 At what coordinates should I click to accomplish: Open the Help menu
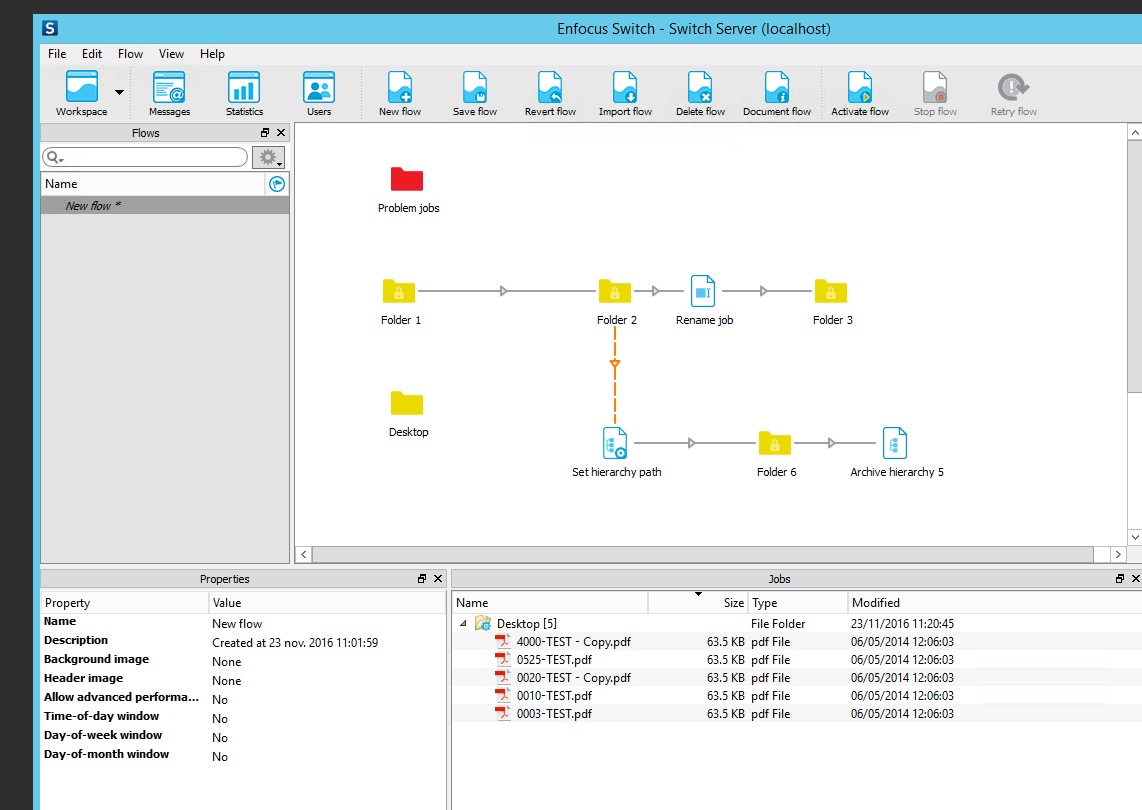(212, 54)
